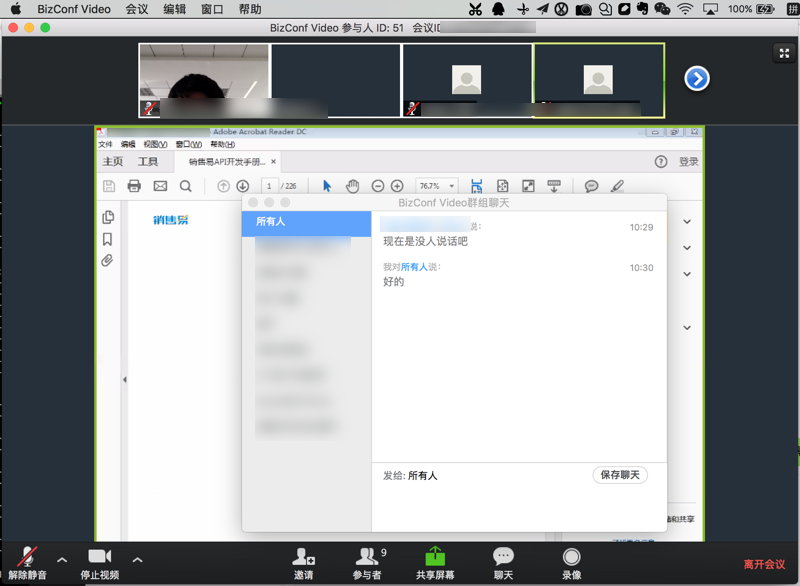Click the notification bell menu bar icon

[498, 9]
